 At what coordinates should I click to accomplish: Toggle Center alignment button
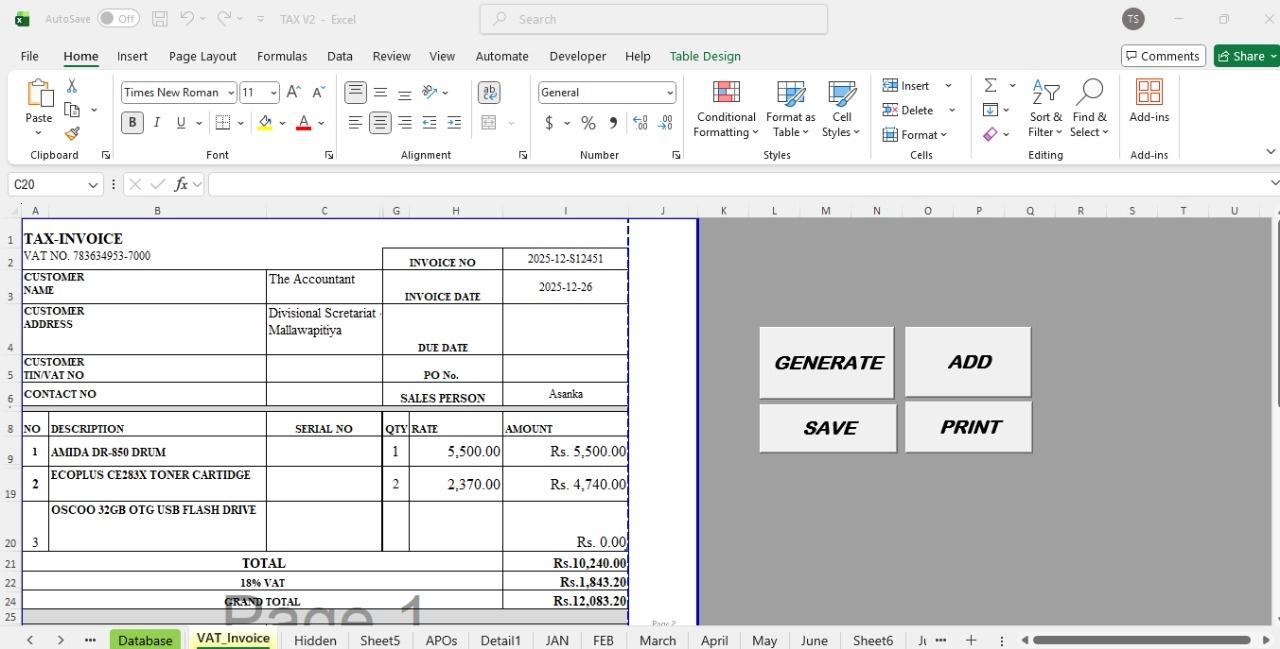[380, 123]
